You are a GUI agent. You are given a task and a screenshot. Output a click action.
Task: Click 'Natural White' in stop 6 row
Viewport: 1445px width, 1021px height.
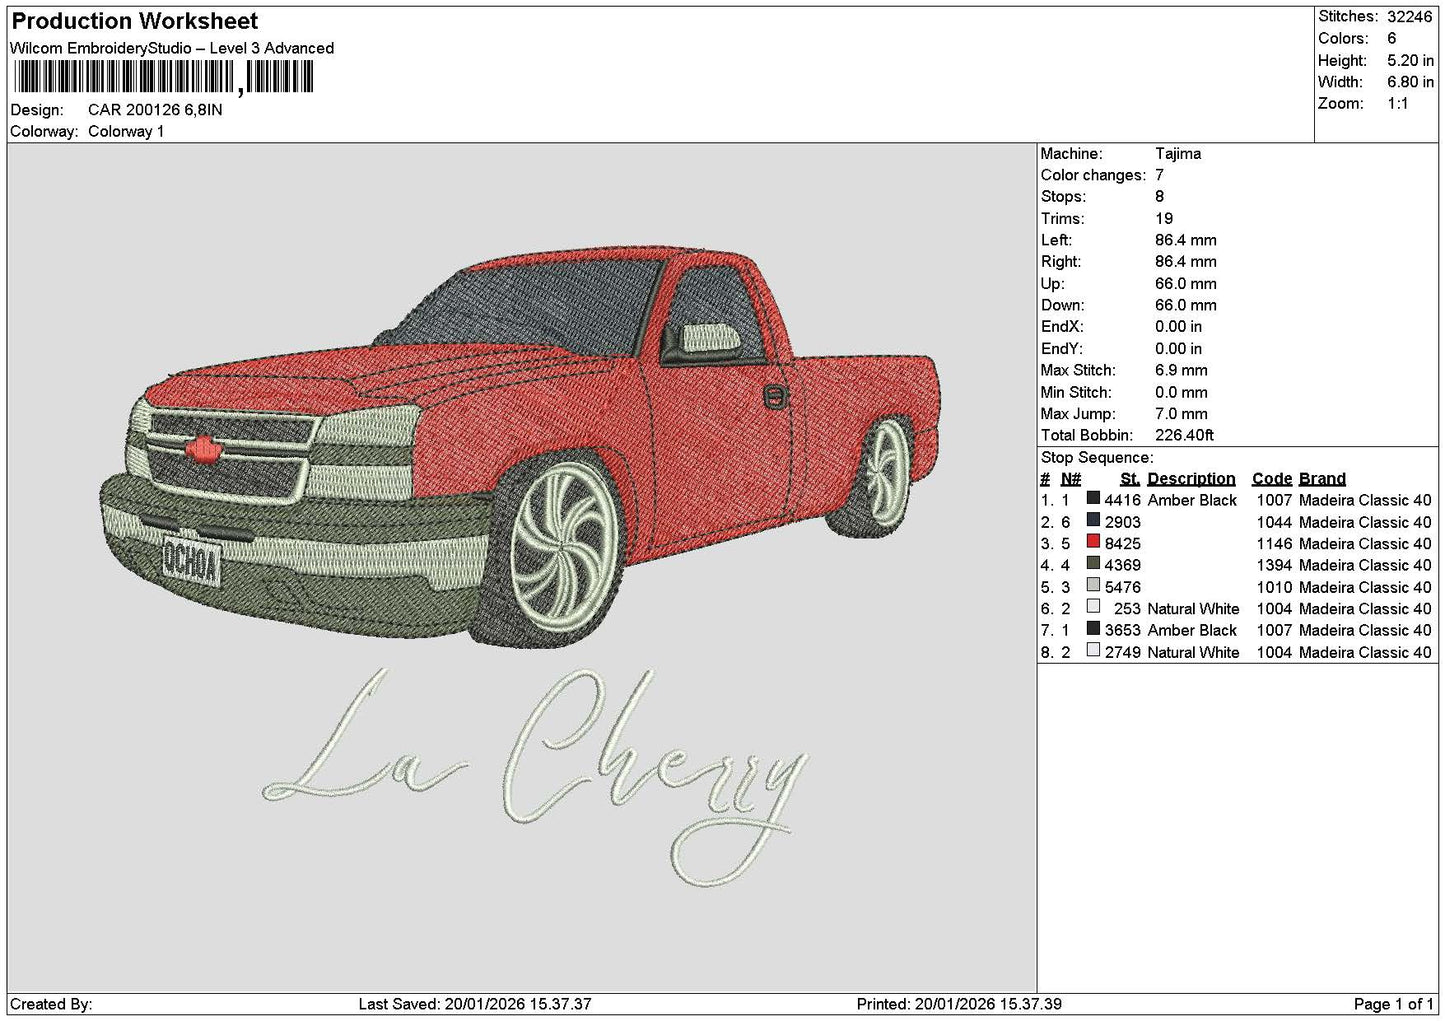1193,609
